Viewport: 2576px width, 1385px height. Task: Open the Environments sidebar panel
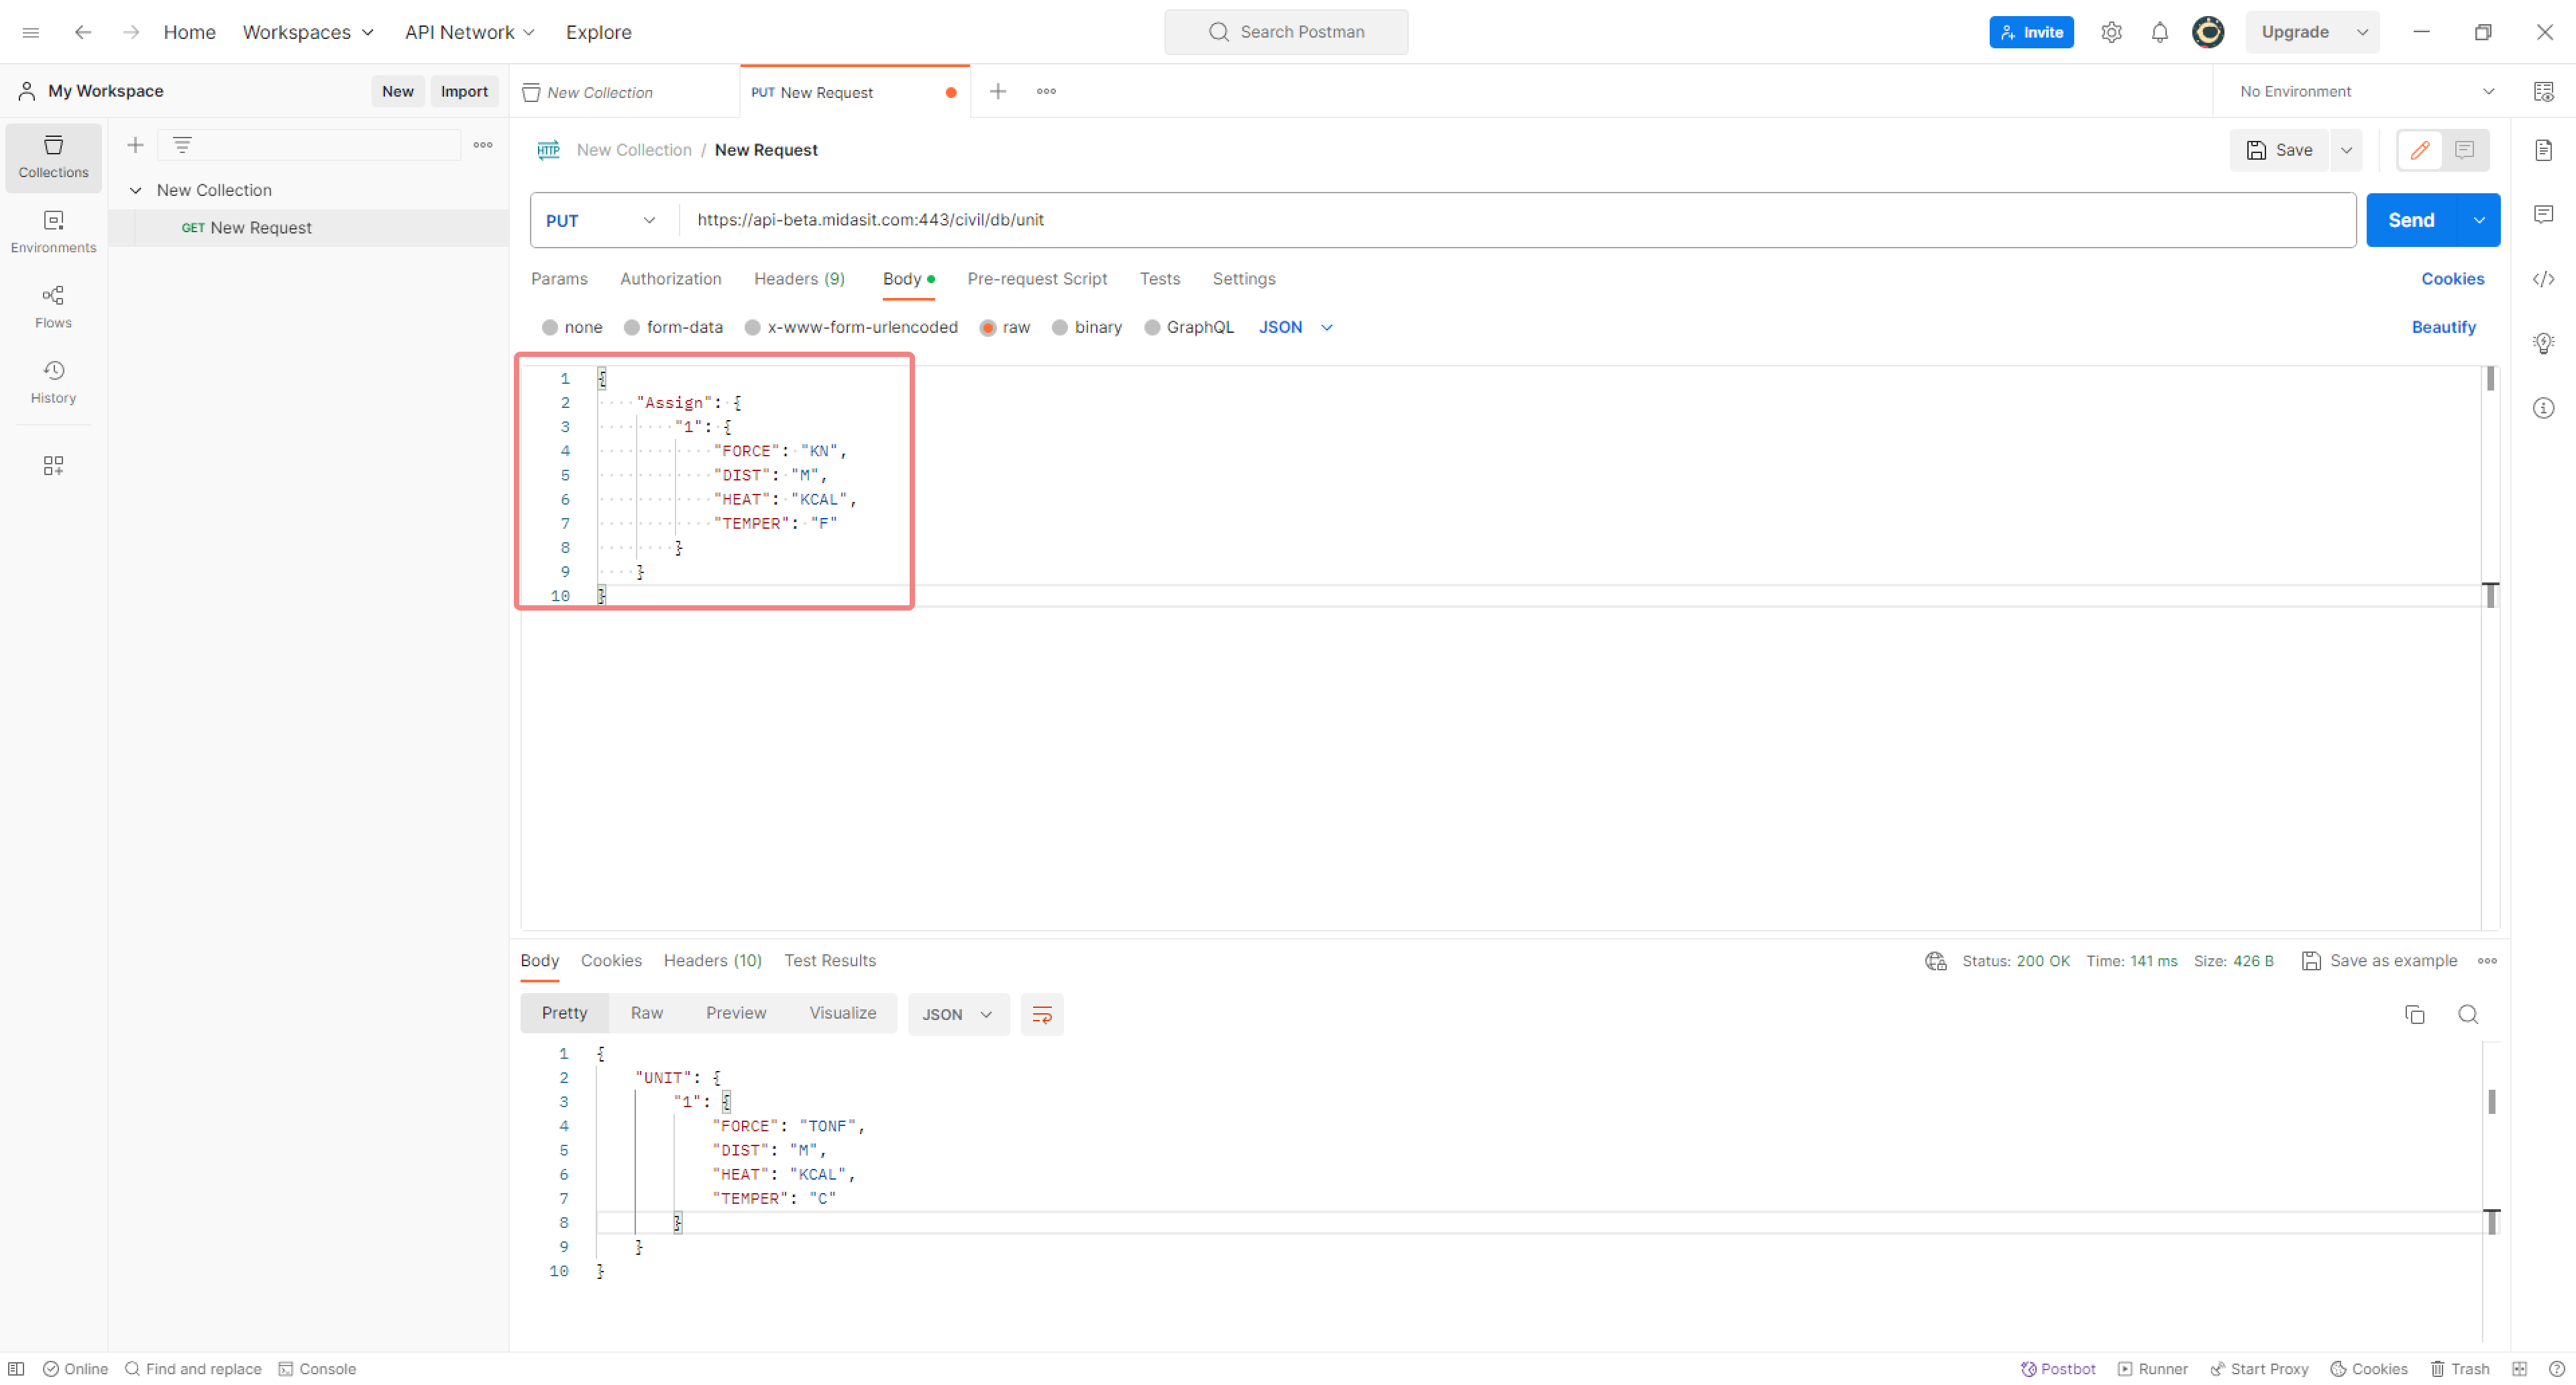click(53, 232)
